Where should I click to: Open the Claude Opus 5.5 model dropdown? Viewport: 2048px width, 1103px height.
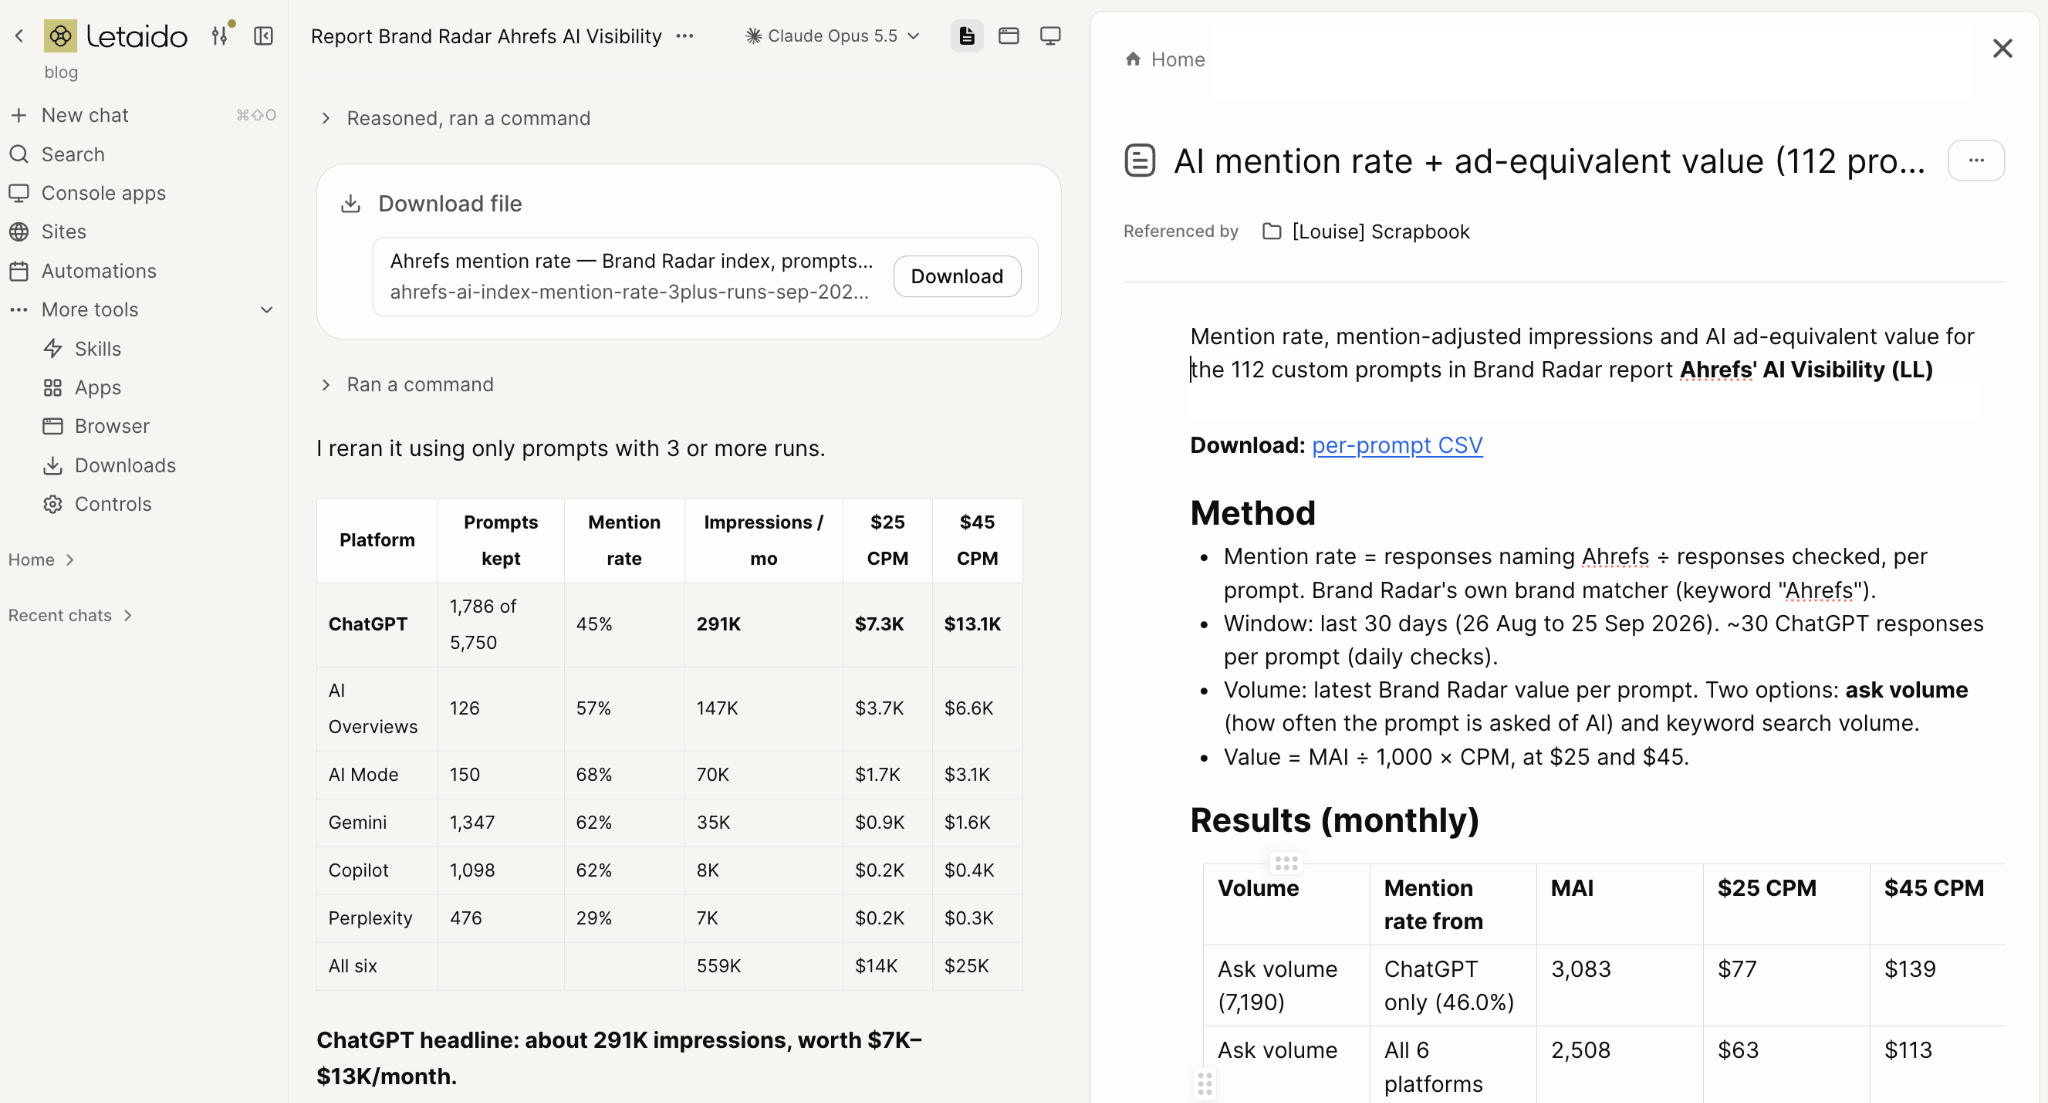tap(832, 36)
